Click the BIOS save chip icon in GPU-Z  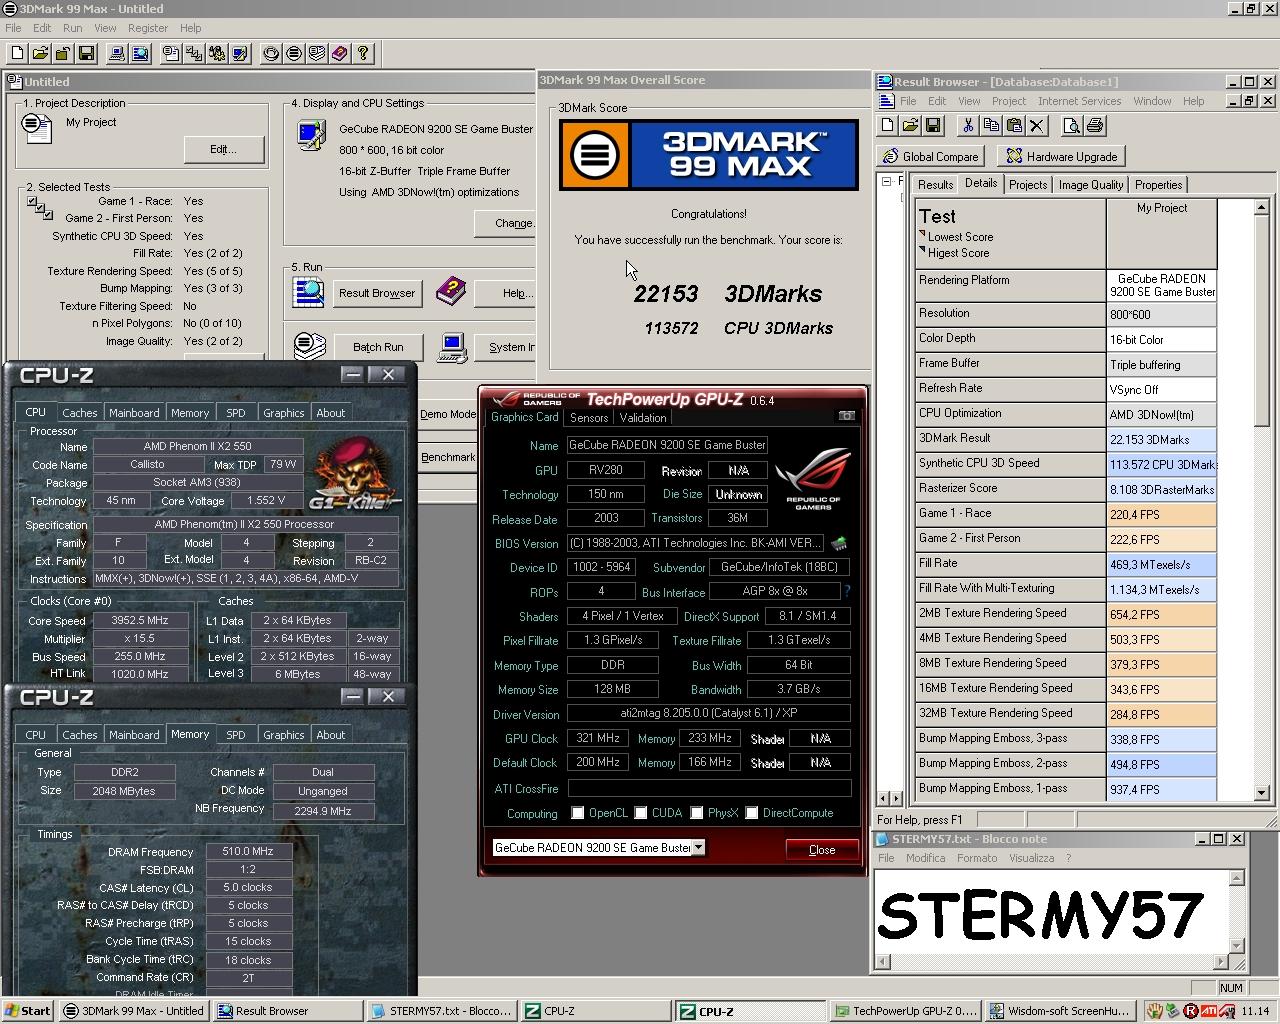839,543
